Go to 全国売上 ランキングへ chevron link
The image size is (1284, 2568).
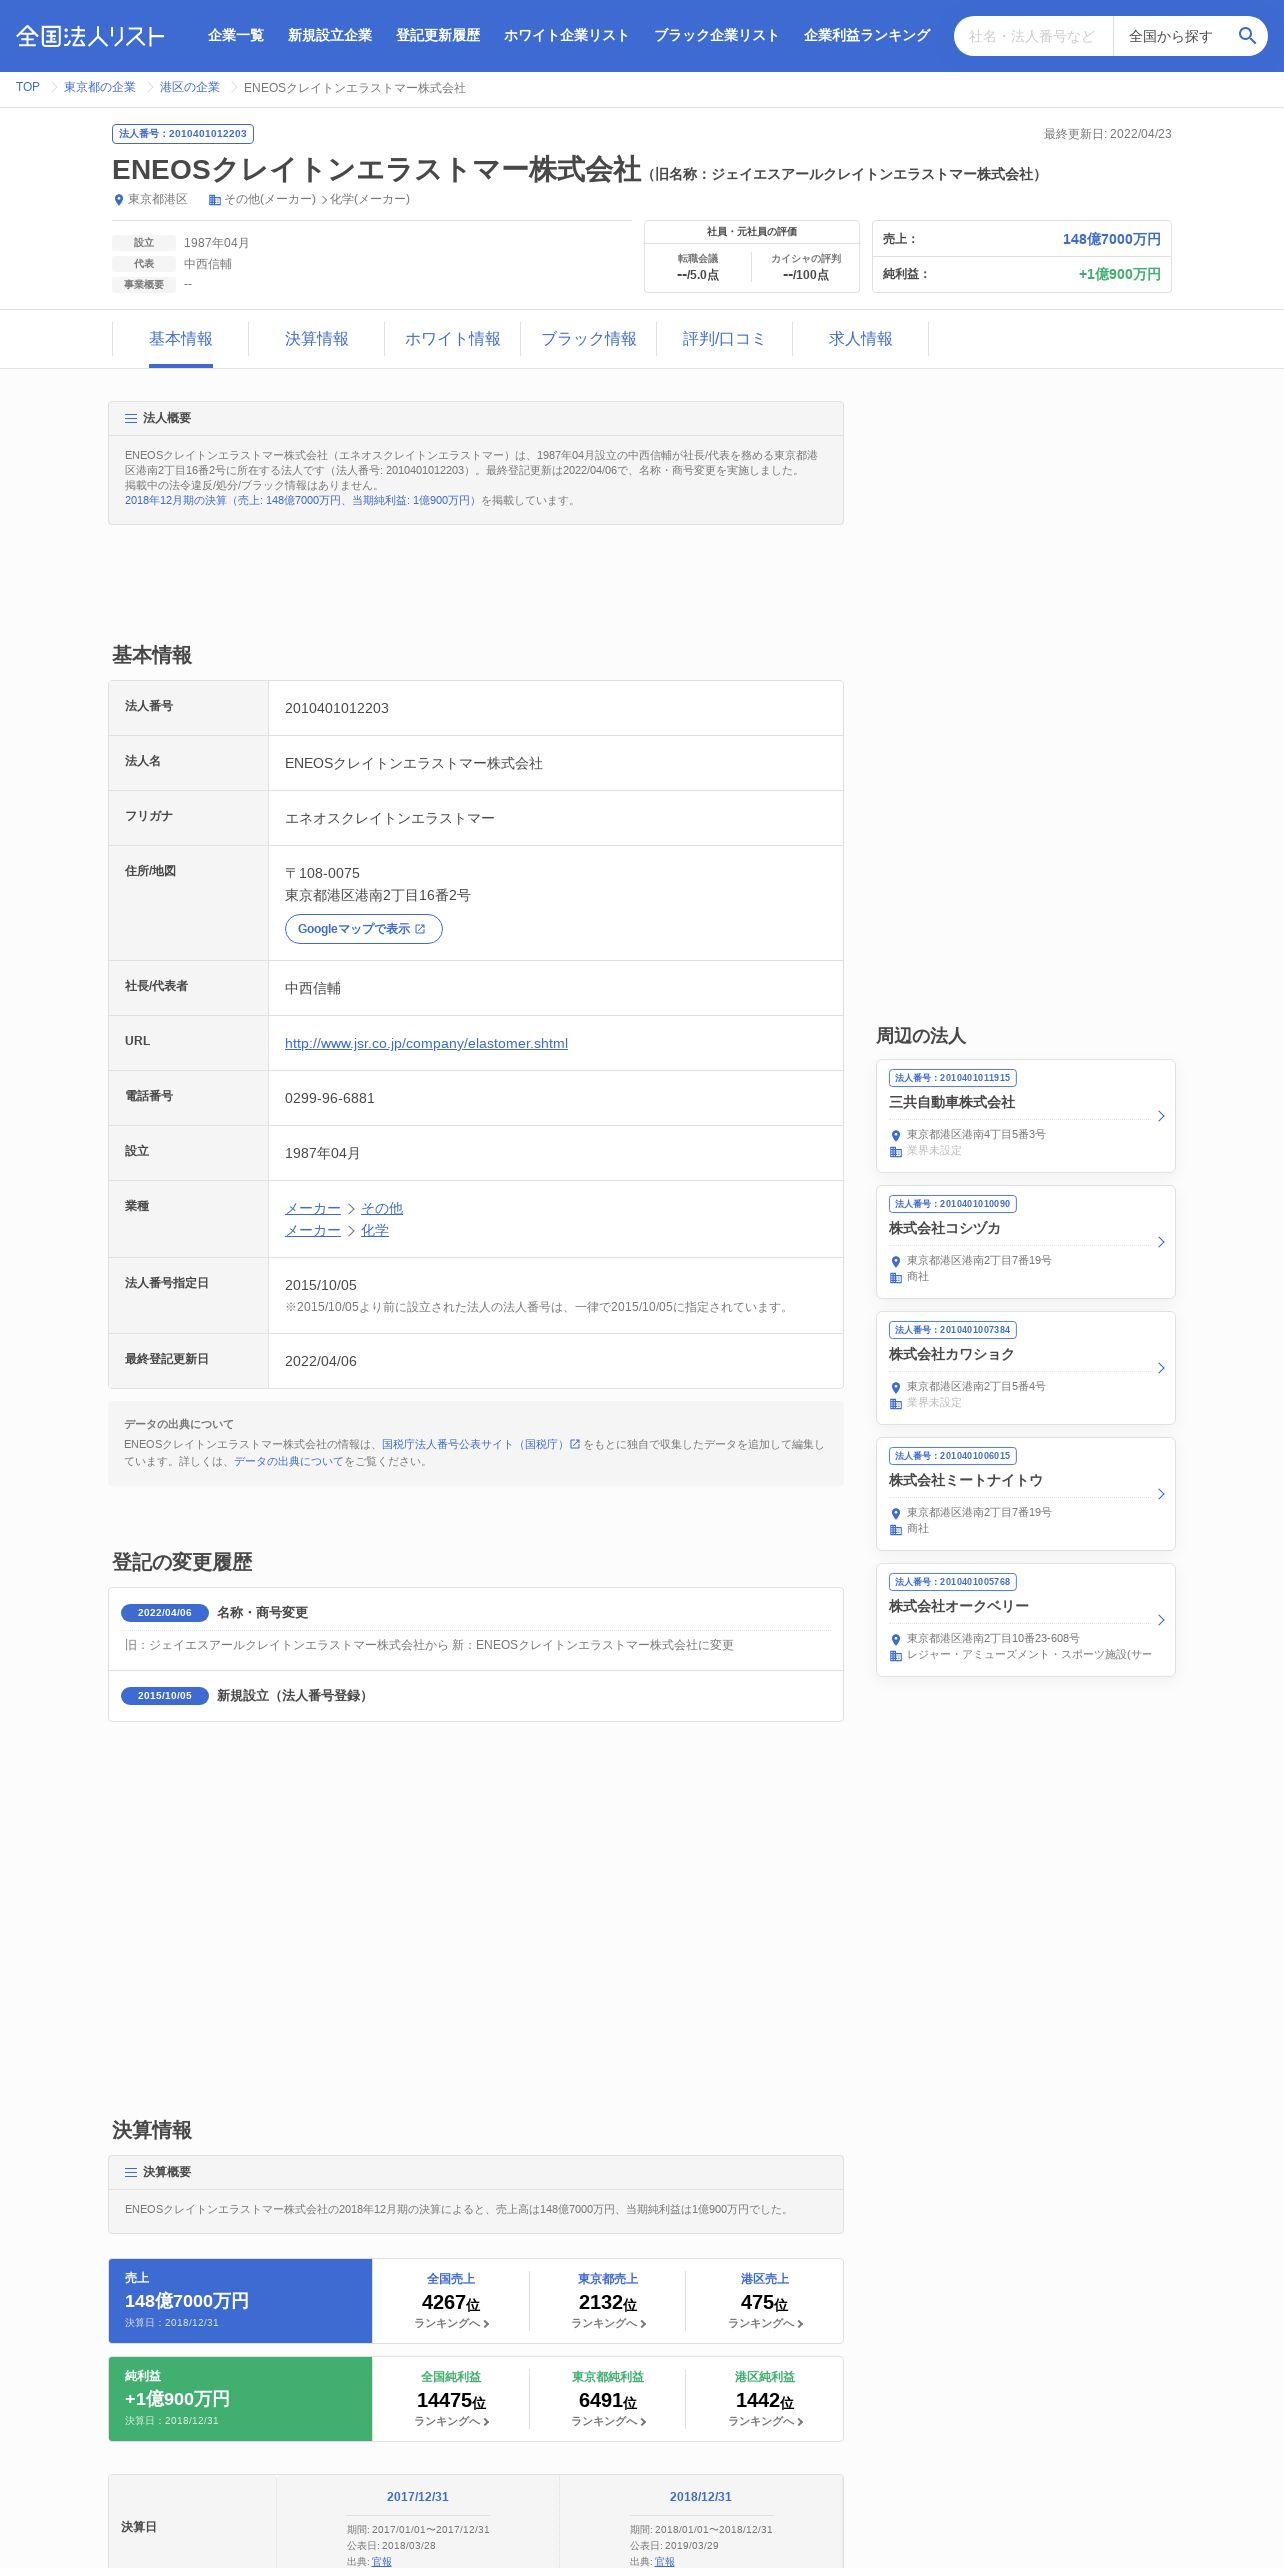coord(451,2323)
